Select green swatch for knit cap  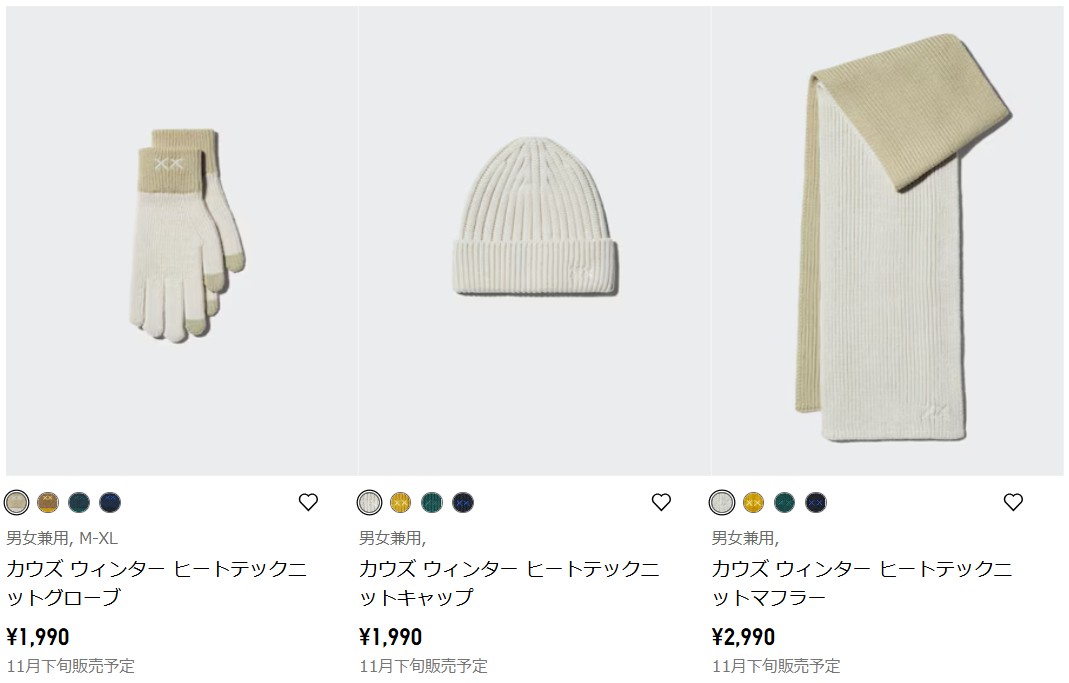[432, 502]
